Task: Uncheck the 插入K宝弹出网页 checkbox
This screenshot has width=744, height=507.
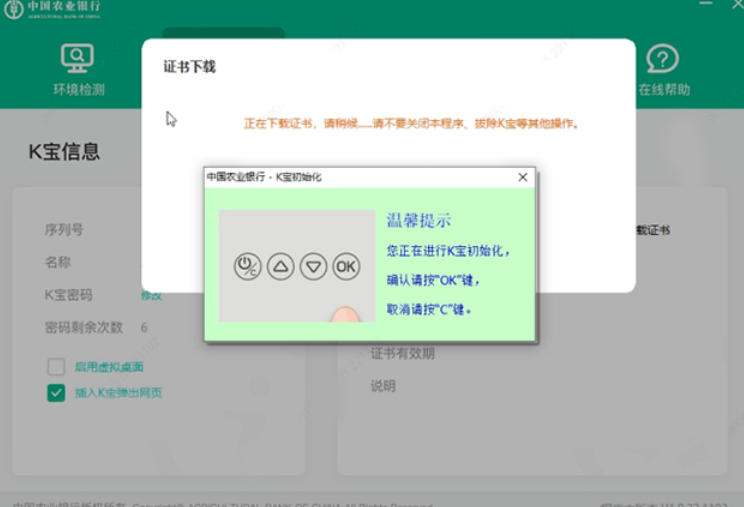Action: coord(56,393)
